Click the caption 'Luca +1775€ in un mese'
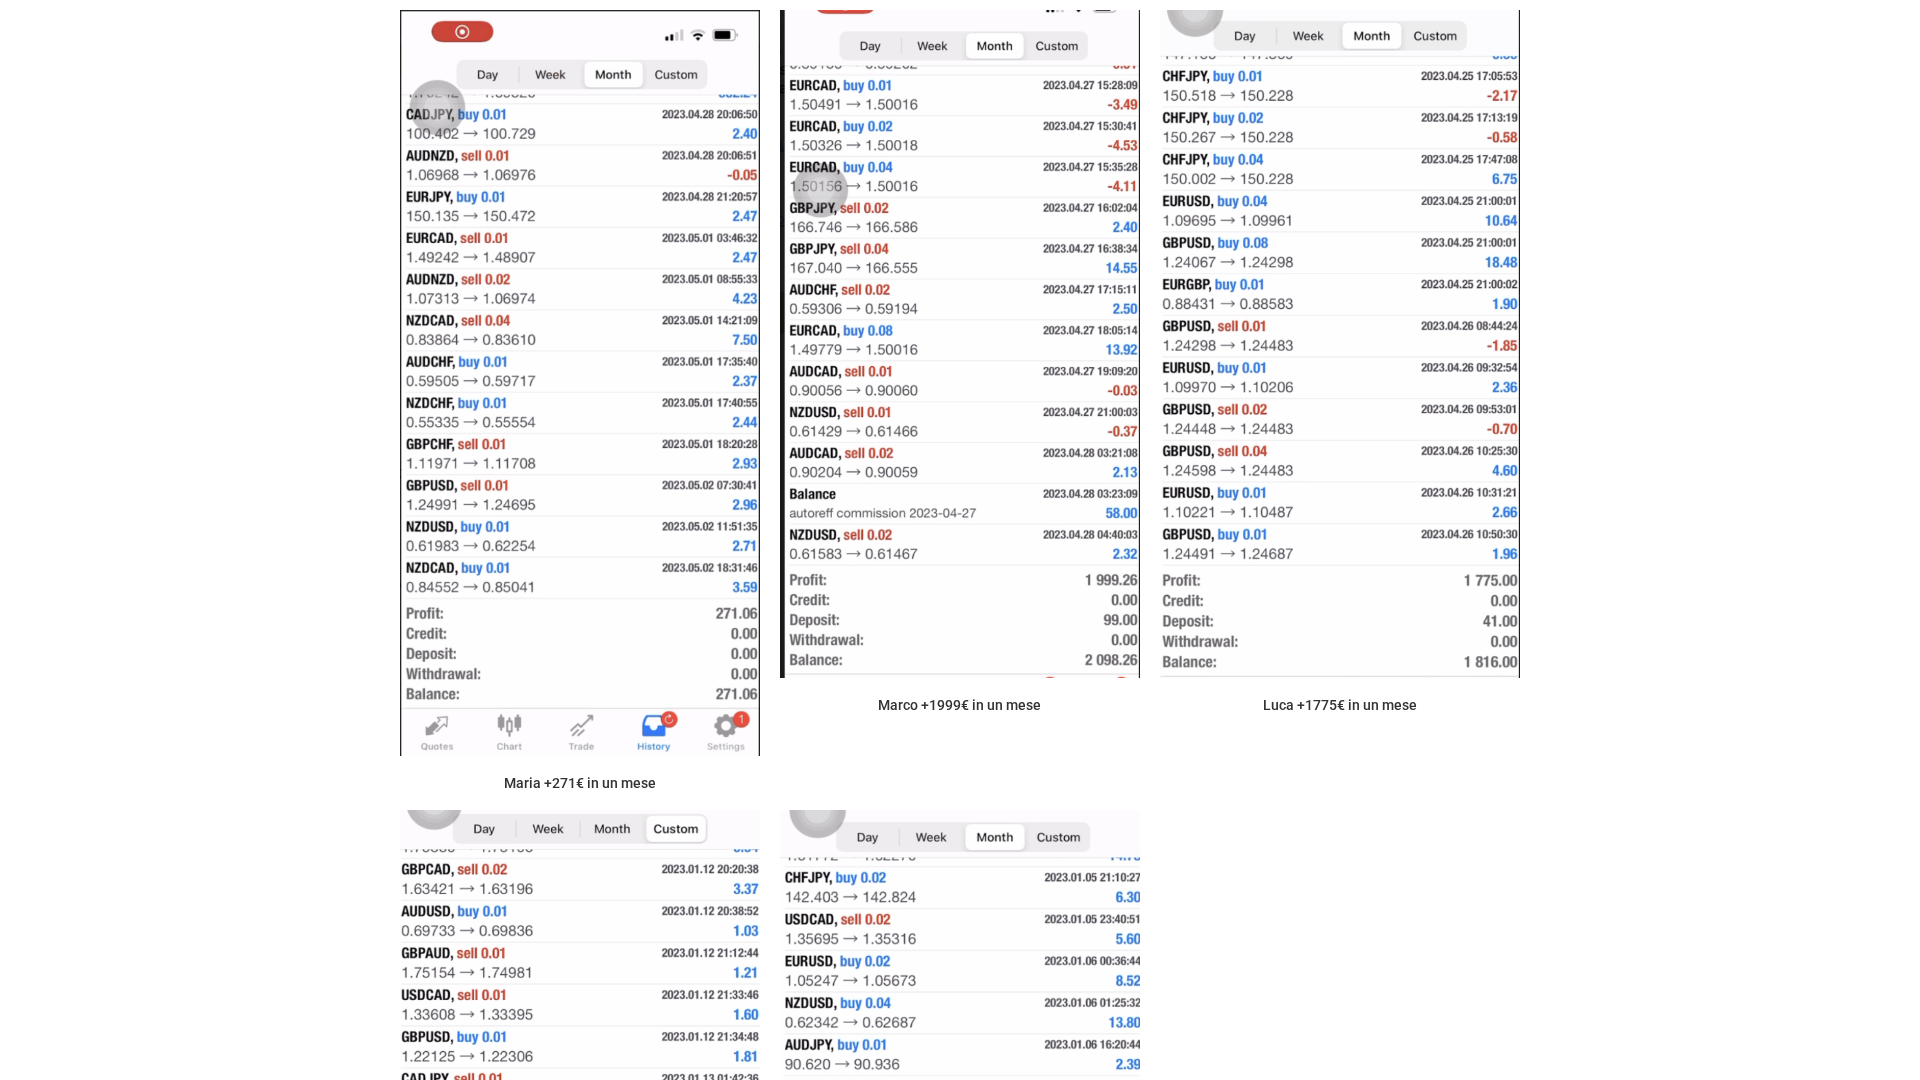 pyautogui.click(x=1340, y=705)
